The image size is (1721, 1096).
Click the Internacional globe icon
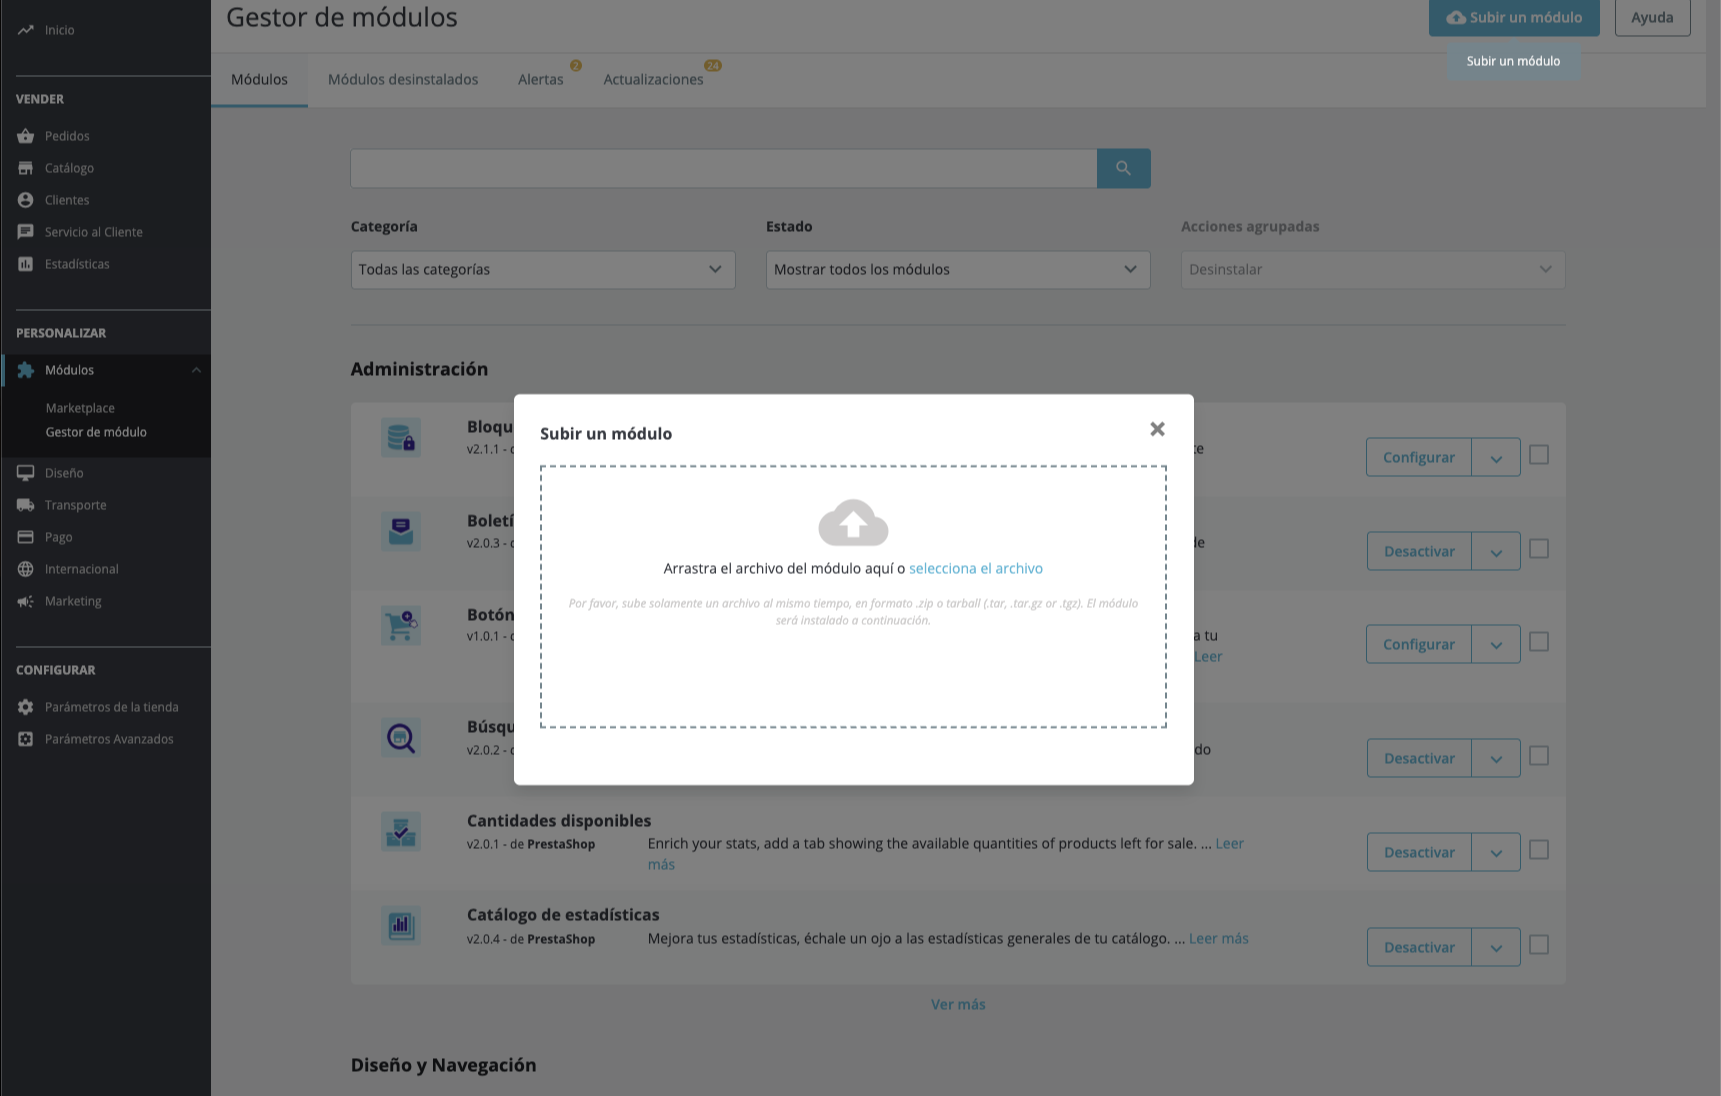click(x=26, y=569)
